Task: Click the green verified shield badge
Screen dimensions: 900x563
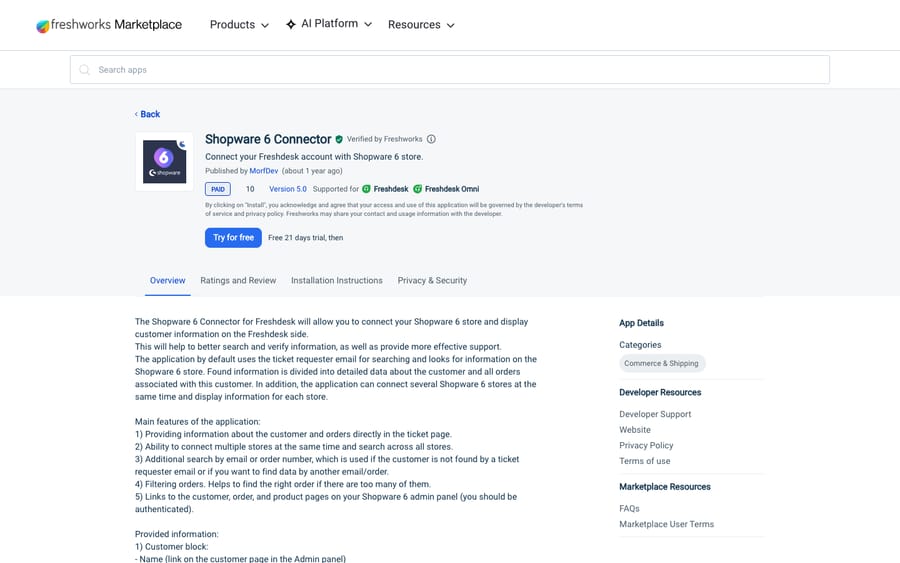Action: coord(339,139)
